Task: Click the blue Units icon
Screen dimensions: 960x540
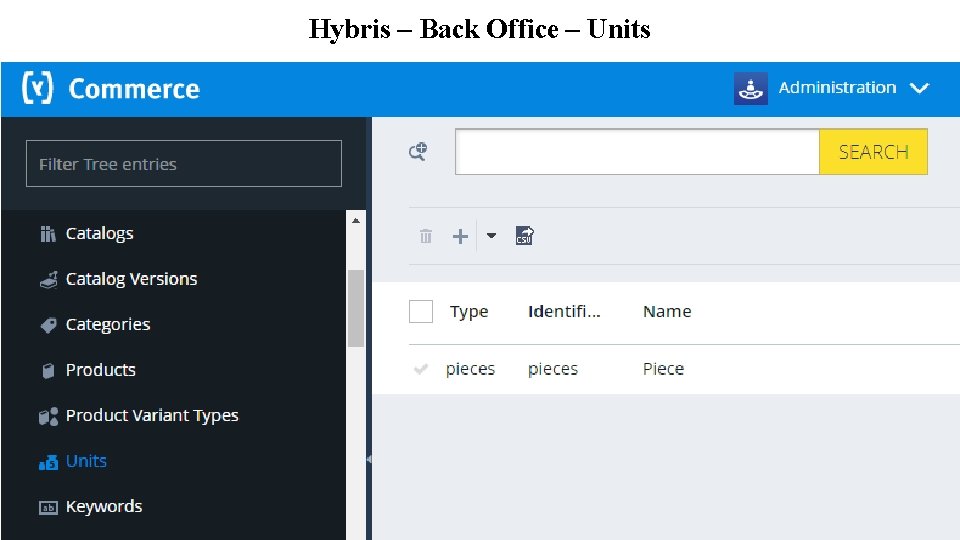Action: 48,462
